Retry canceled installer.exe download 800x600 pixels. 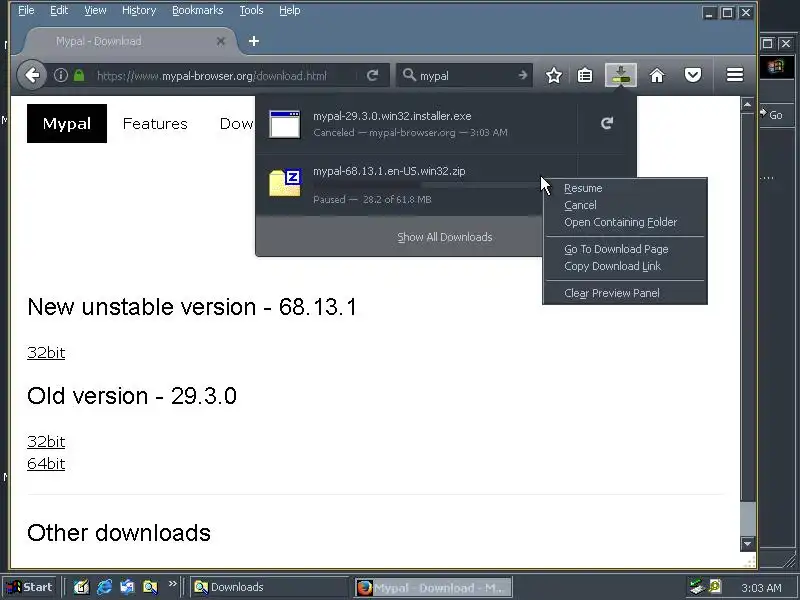(607, 123)
